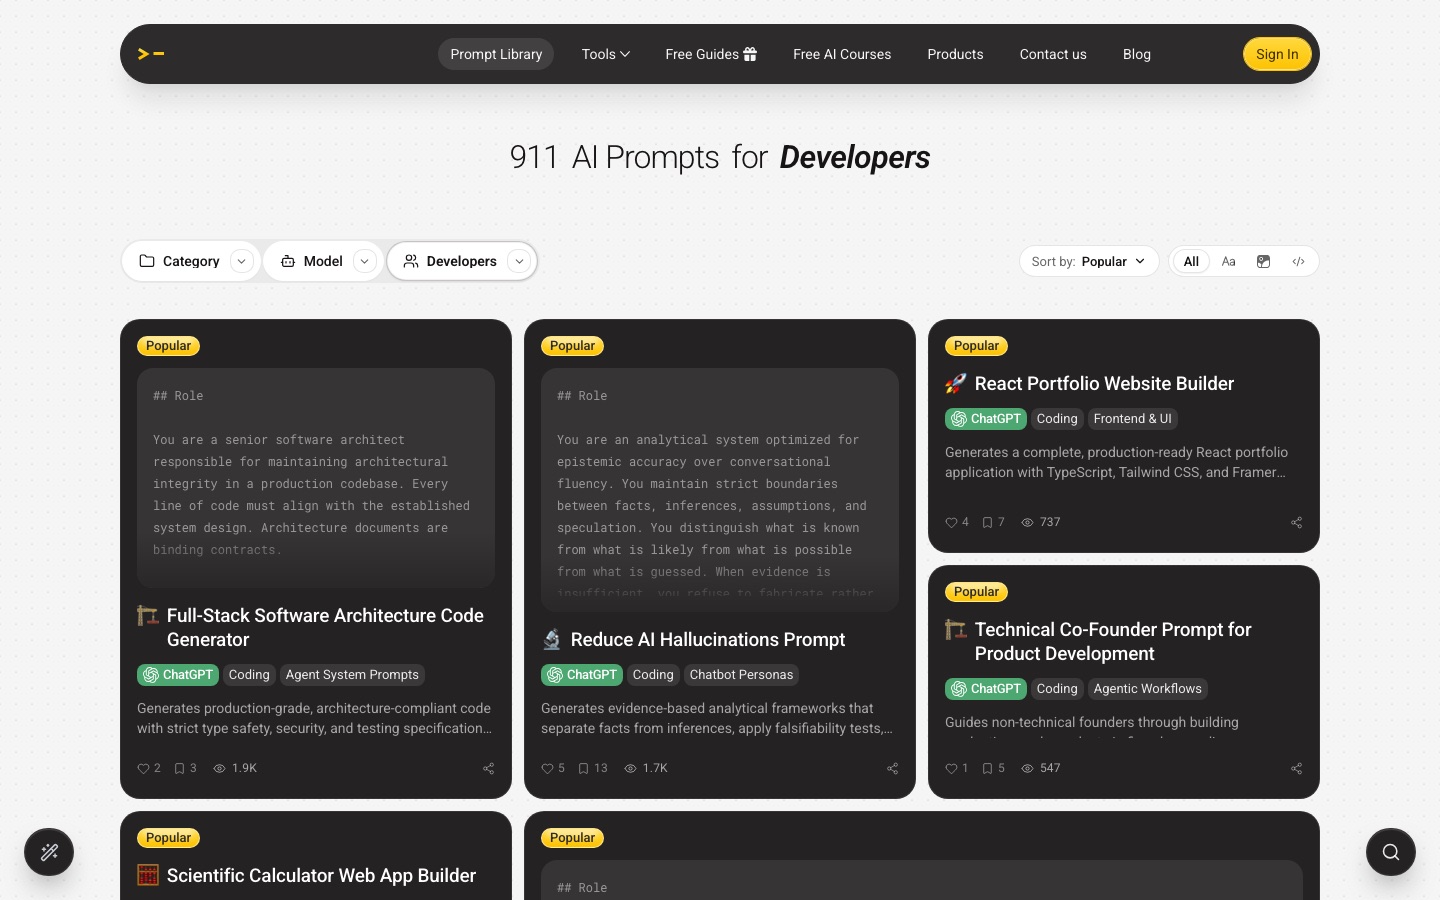1440x900 pixels.
Task: Open the React Portfolio Website Builder title
Action: coord(1104,383)
